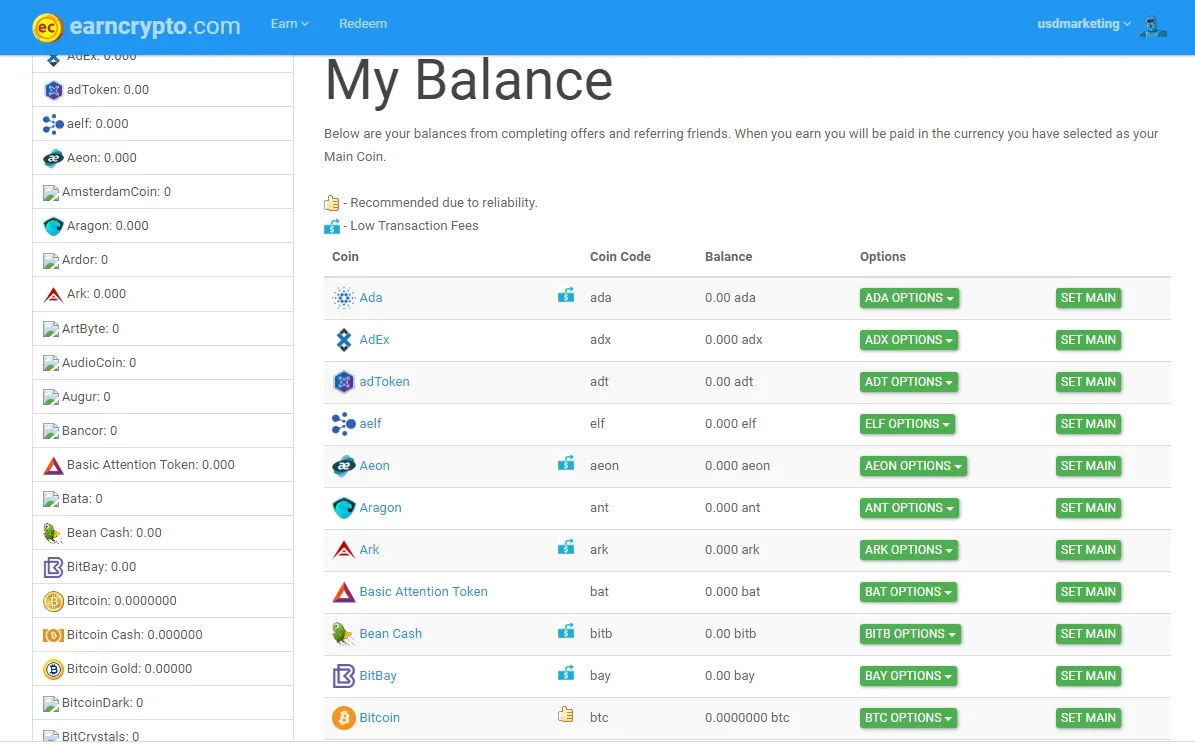Select Augur: 0 in sidebar
Viewport: 1195px width, 744px height.
coord(163,397)
